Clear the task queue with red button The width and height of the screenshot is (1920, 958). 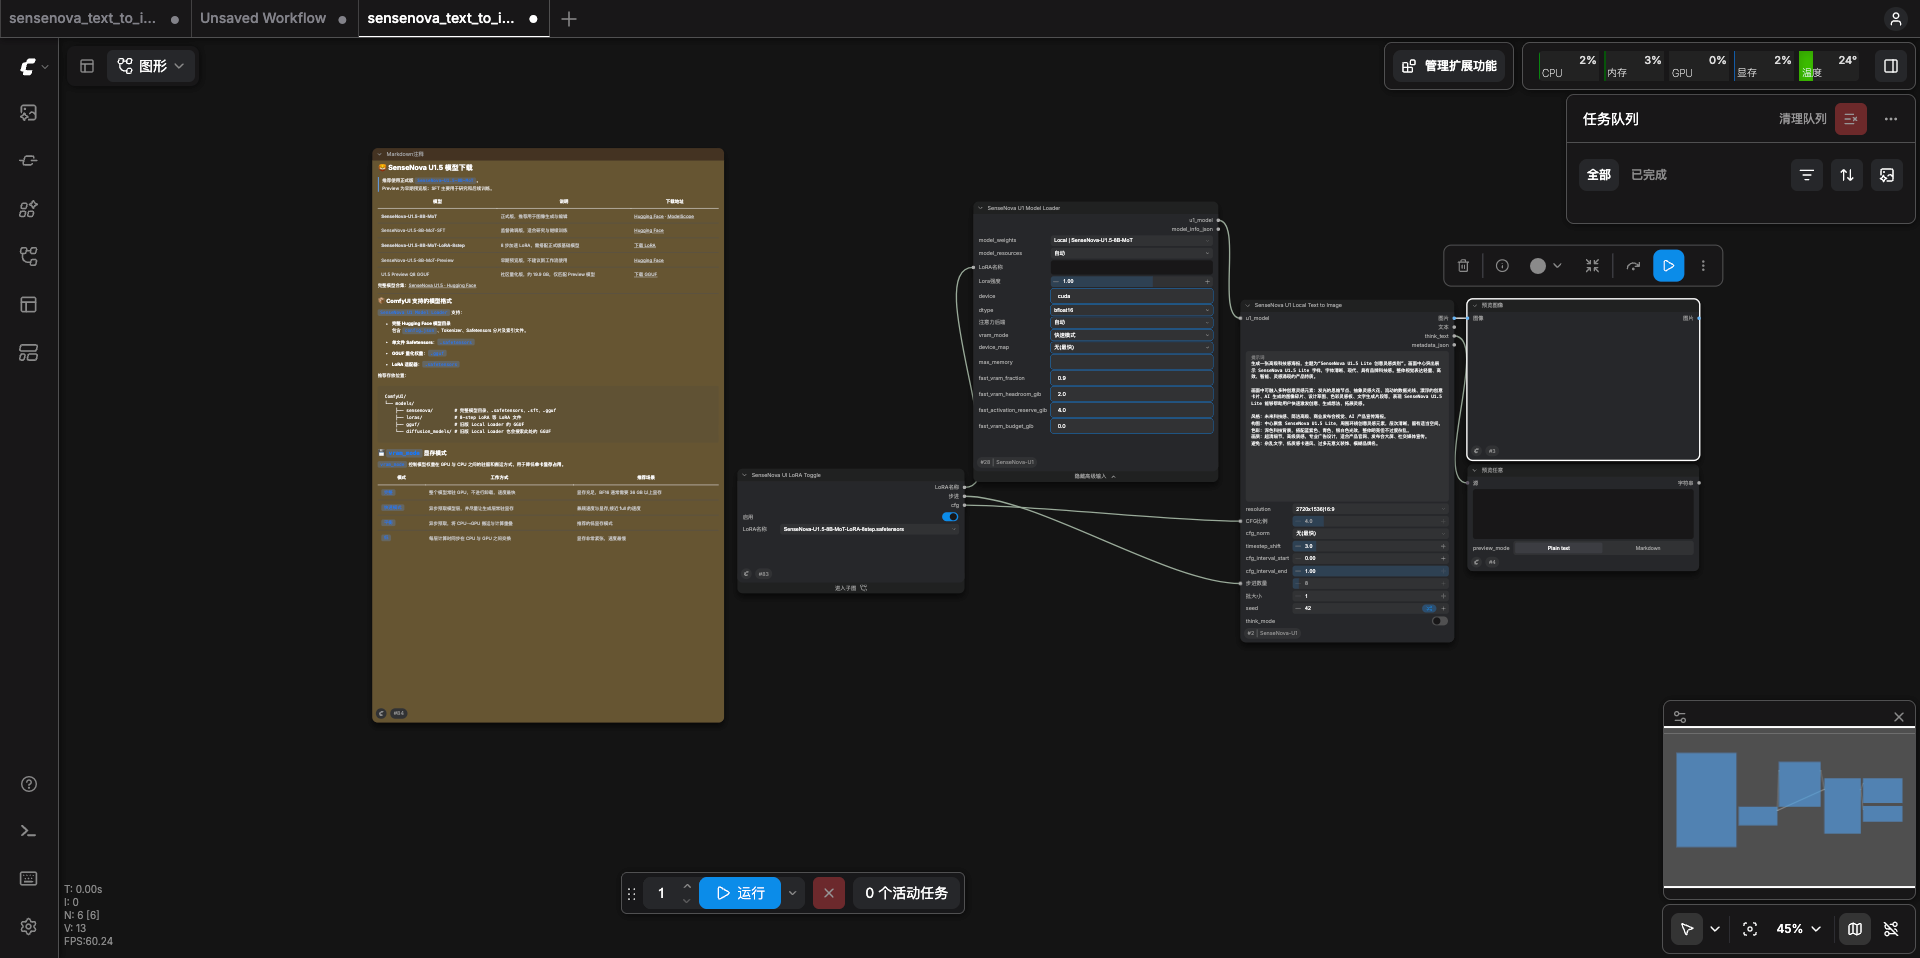(x=1851, y=119)
